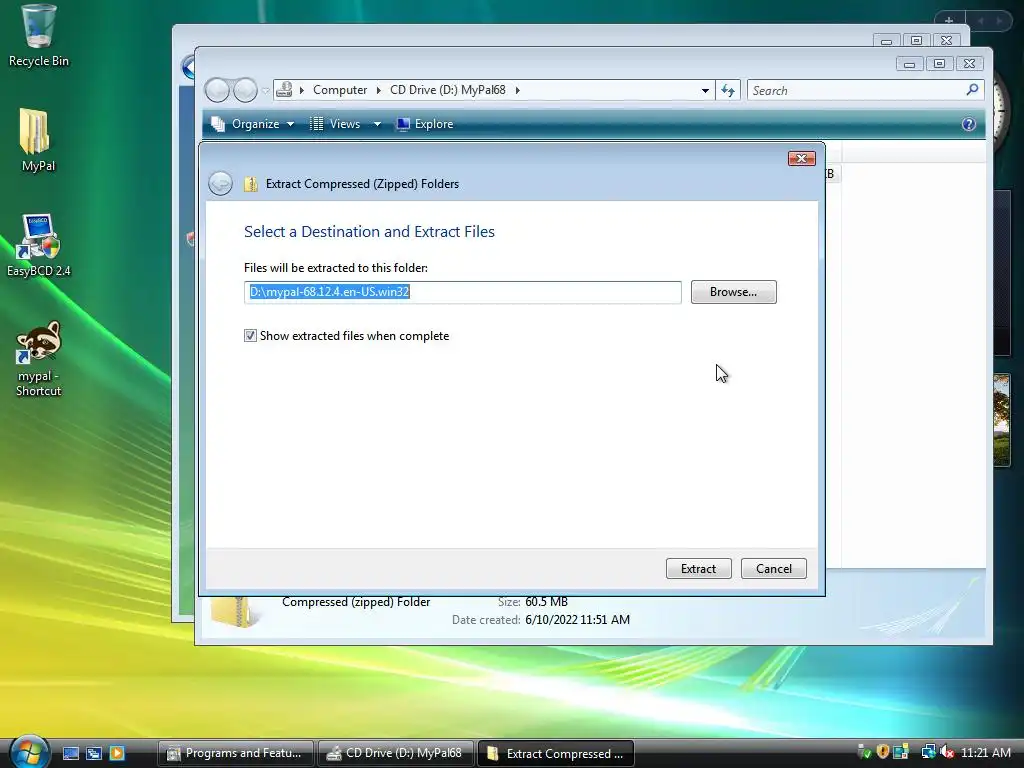Click the destination folder path field
The height and width of the screenshot is (768, 1024).
(x=462, y=292)
